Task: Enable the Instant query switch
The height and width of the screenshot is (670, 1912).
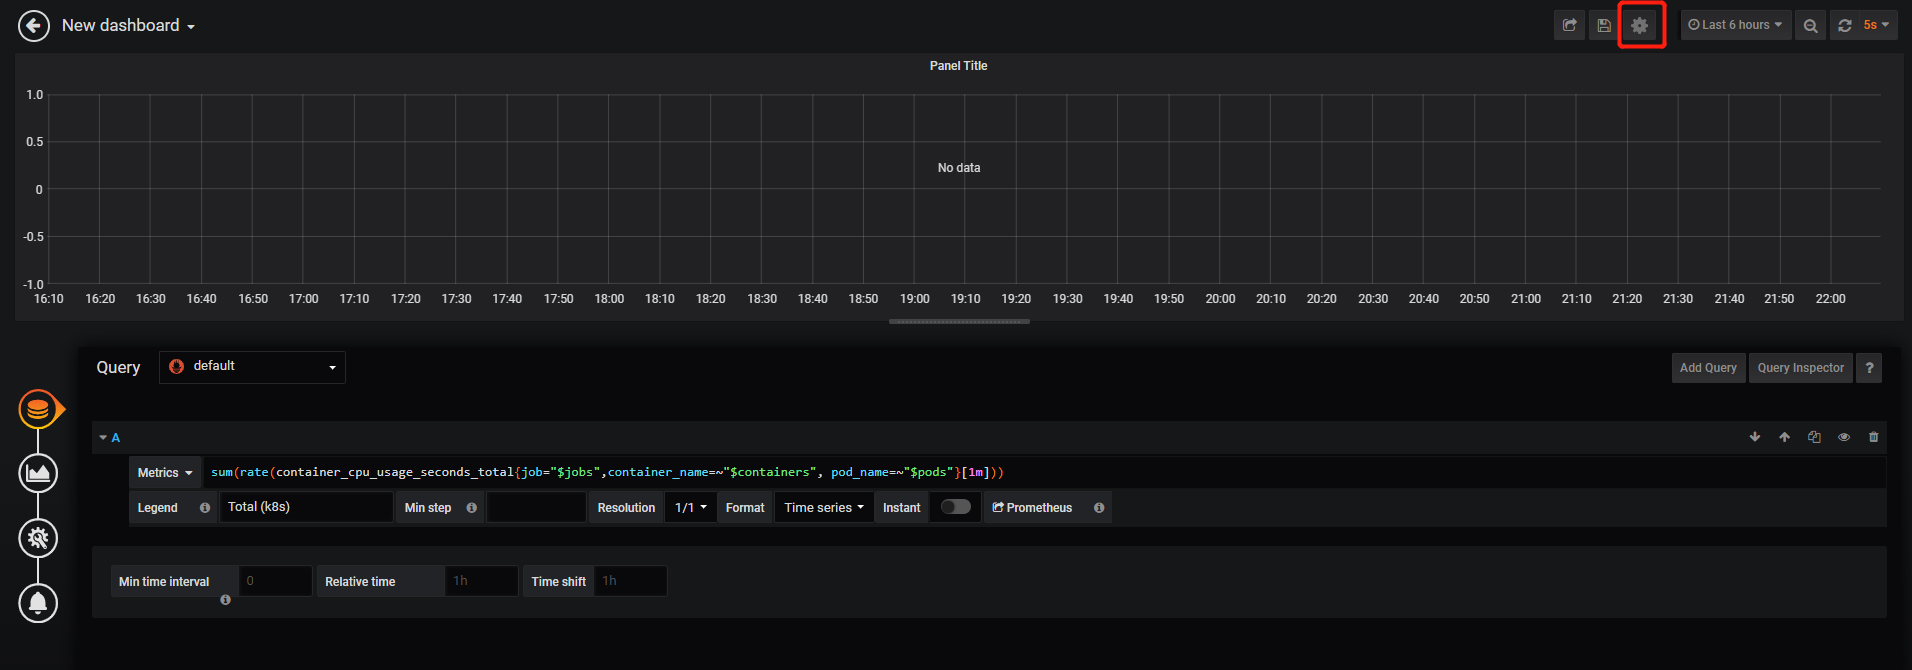Action: (955, 507)
